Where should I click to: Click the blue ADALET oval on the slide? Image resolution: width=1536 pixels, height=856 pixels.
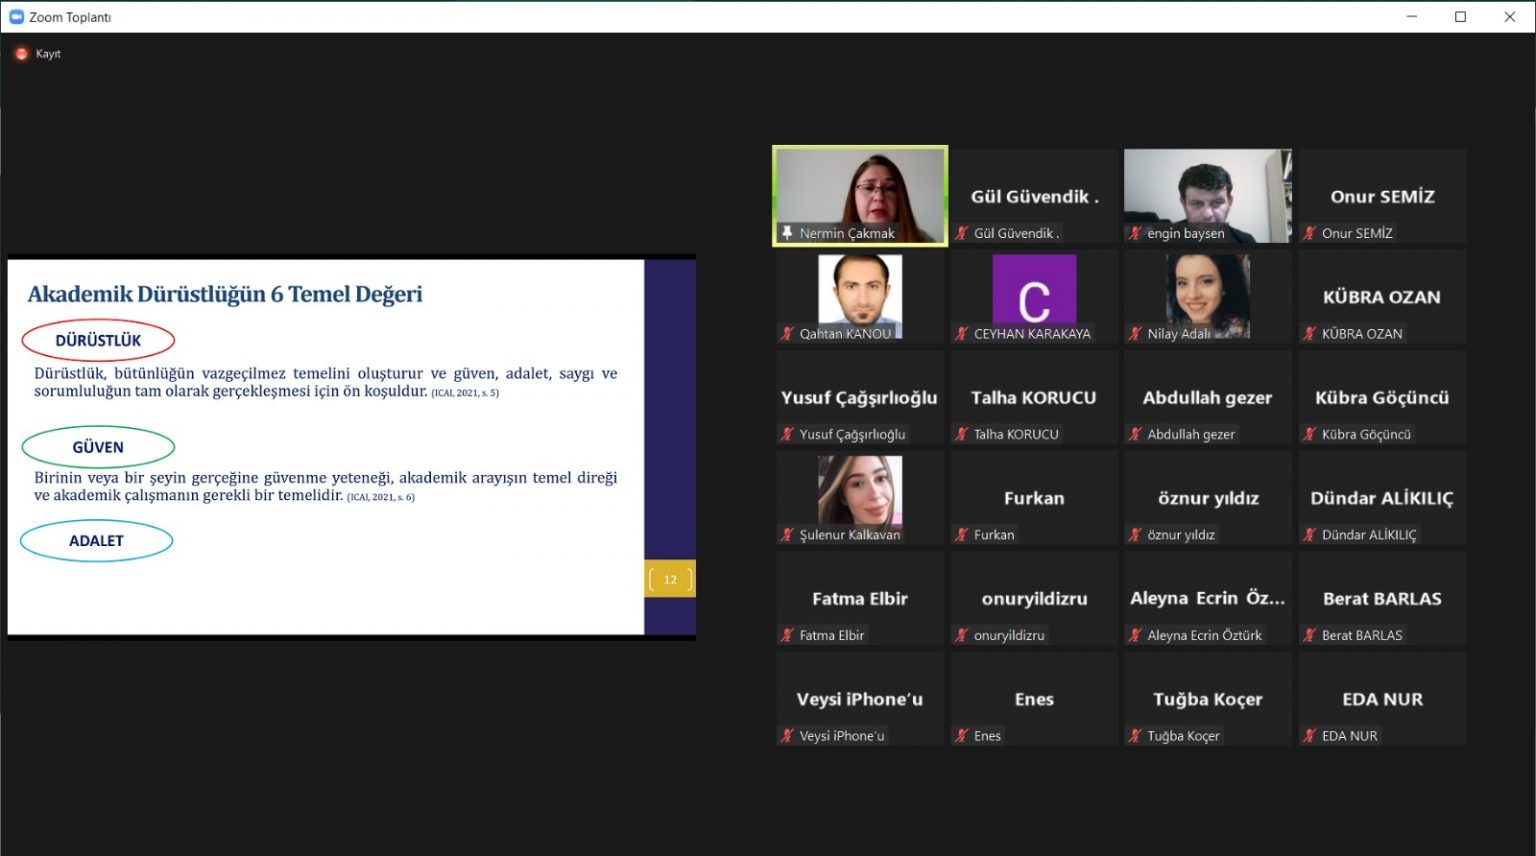click(96, 541)
